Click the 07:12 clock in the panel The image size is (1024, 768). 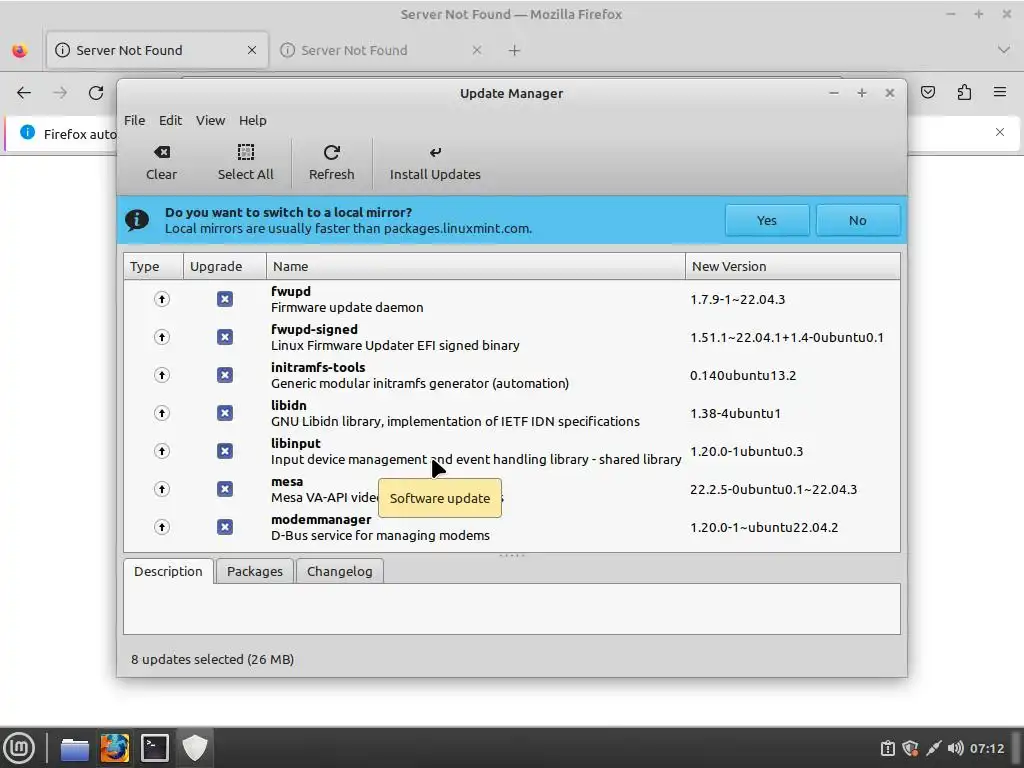[986, 748]
